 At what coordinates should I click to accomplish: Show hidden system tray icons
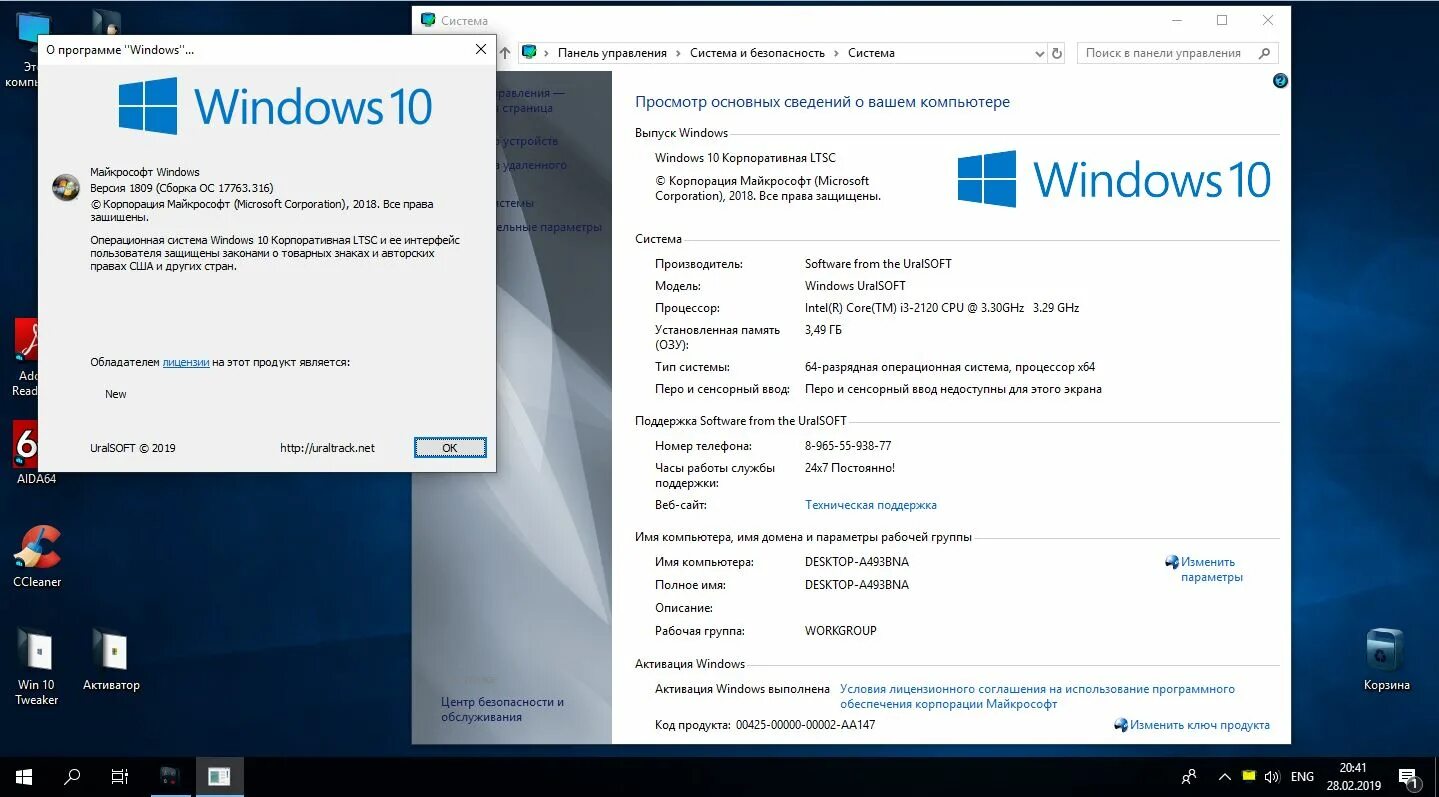[1224, 776]
